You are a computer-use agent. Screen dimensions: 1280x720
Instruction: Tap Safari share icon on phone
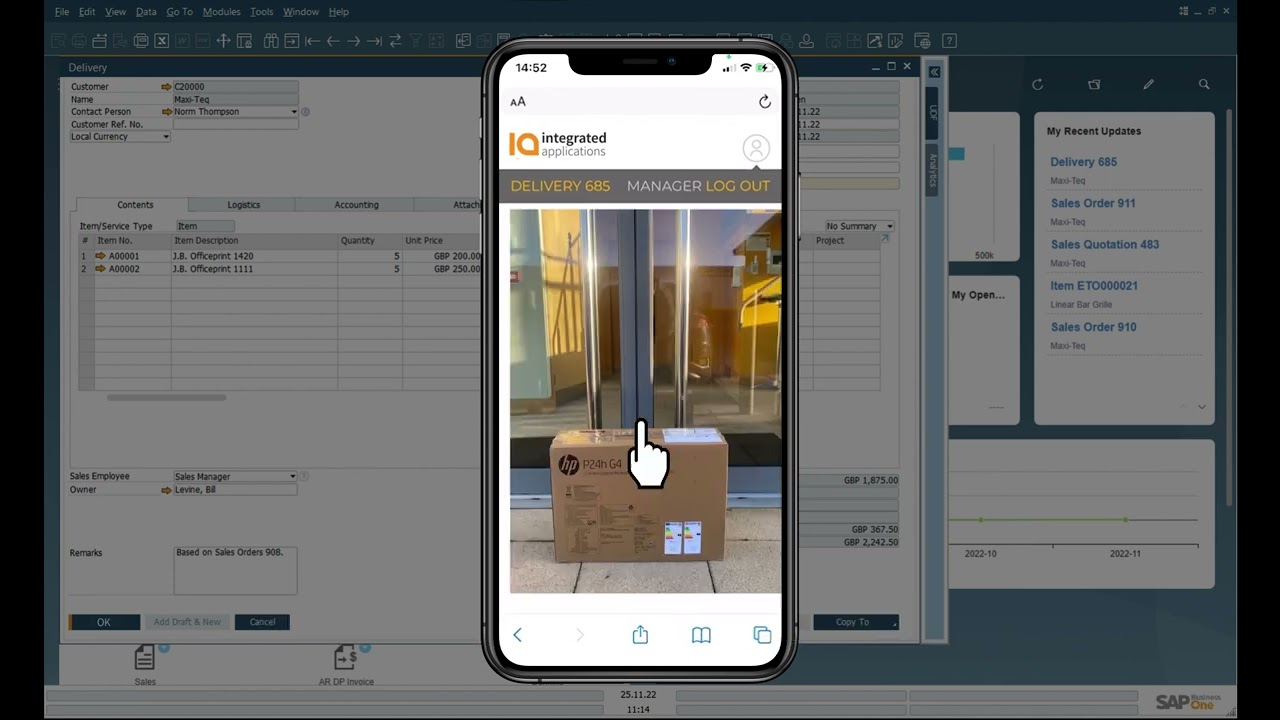point(640,635)
